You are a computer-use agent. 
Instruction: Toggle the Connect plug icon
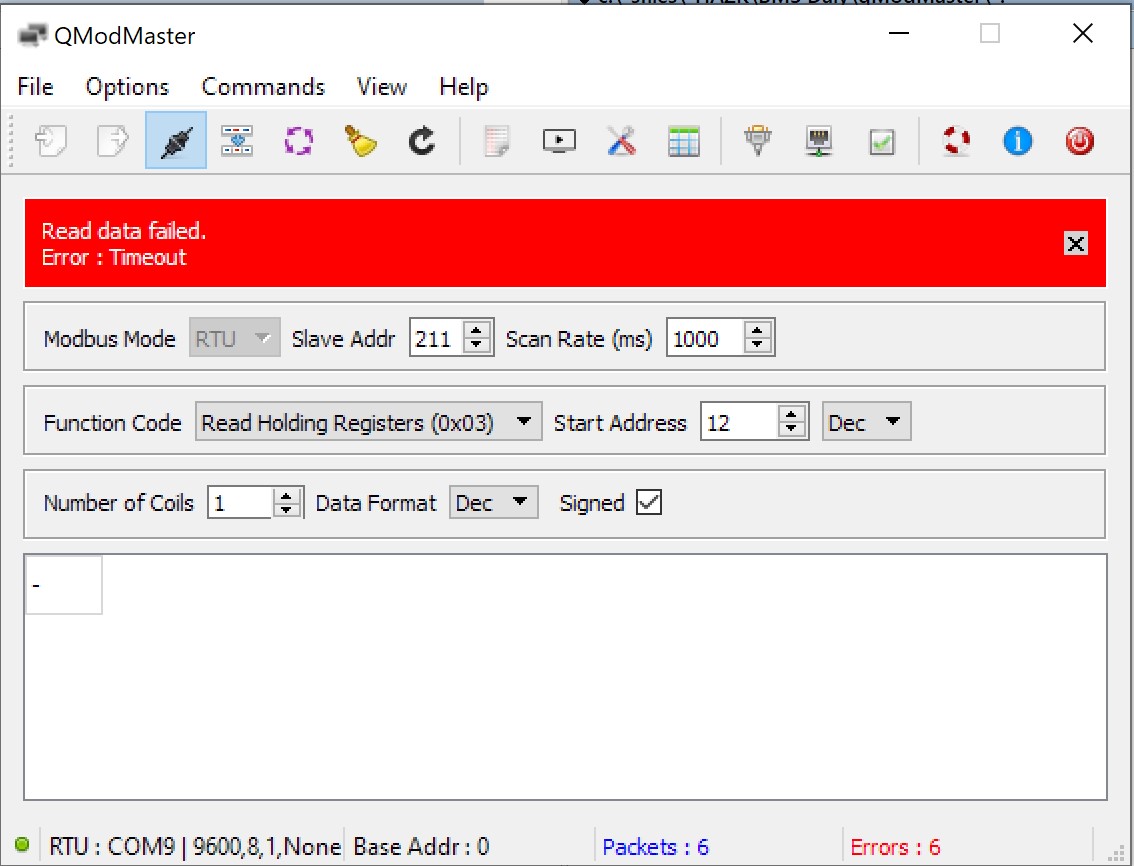point(176,140)
